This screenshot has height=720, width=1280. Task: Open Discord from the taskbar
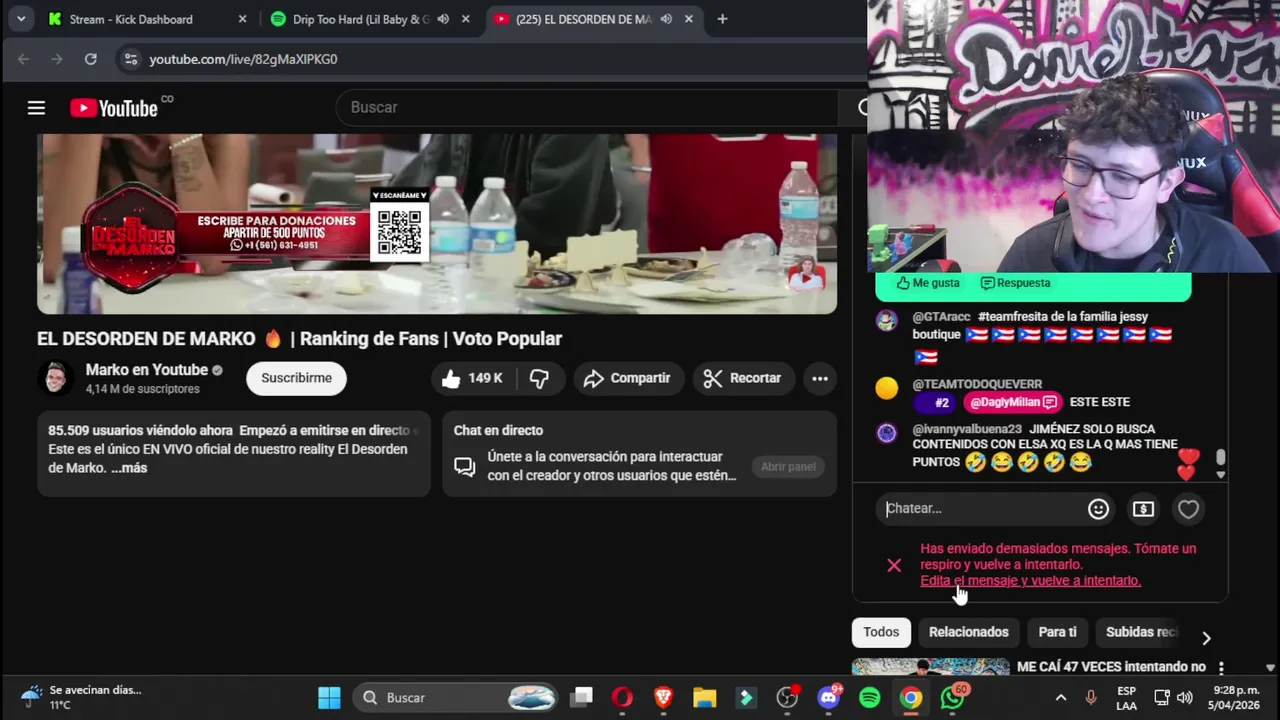829,698
